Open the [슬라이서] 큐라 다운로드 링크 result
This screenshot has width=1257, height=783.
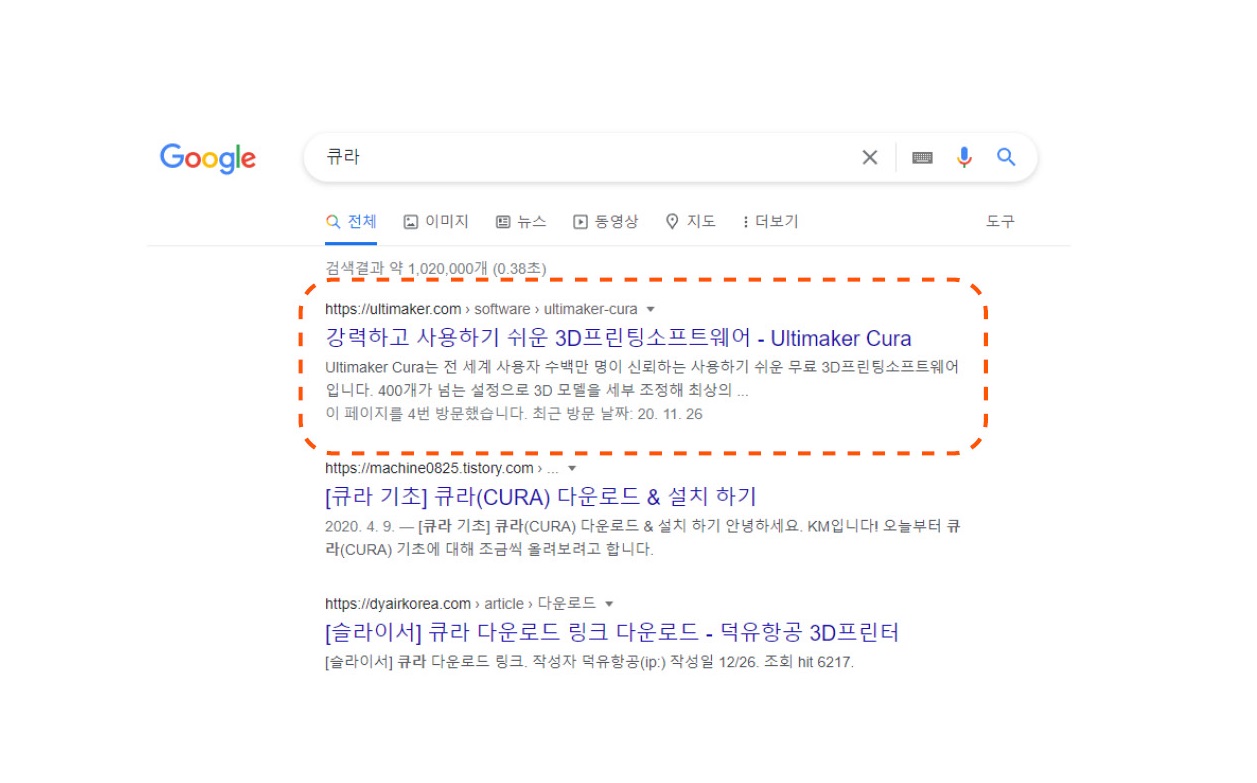tap(612, 632)
